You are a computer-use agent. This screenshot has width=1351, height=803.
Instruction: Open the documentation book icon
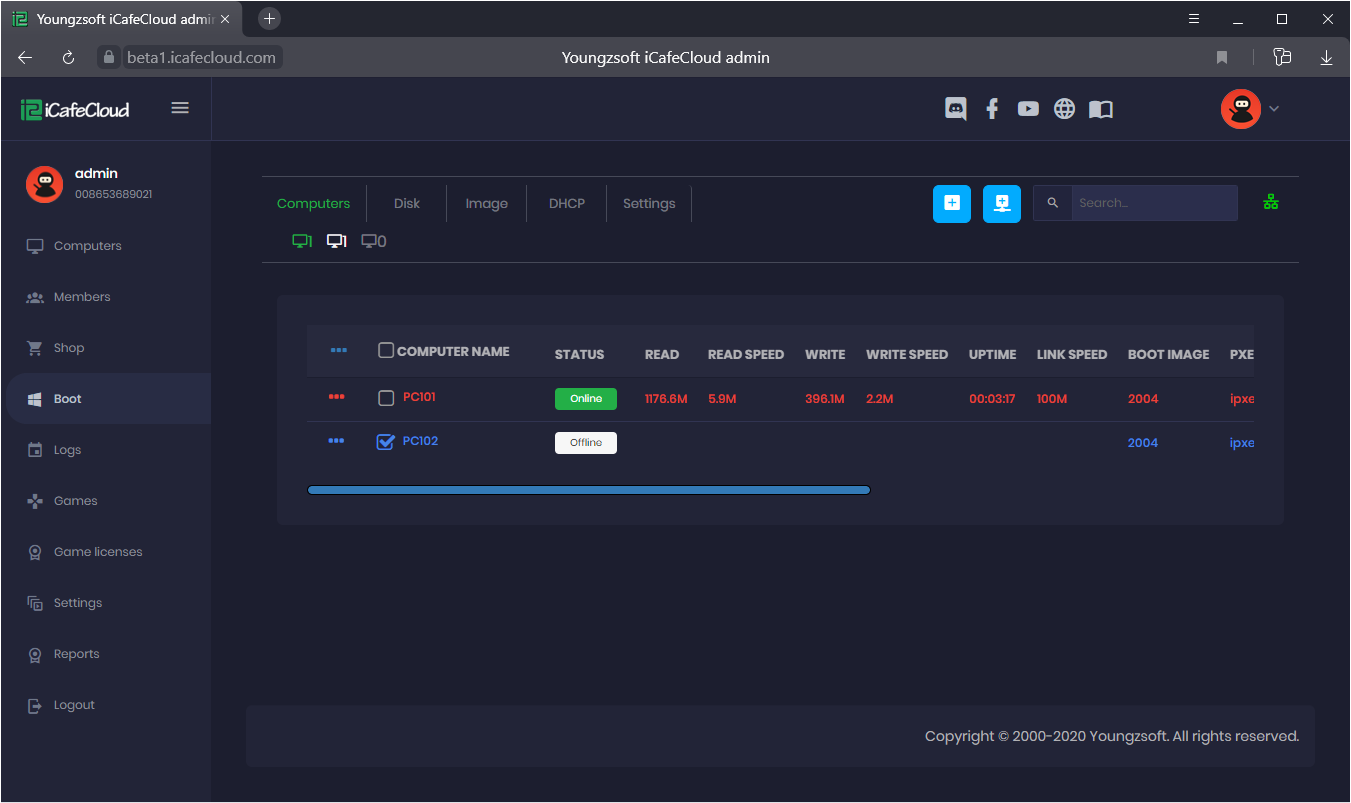click(1101, 108)
